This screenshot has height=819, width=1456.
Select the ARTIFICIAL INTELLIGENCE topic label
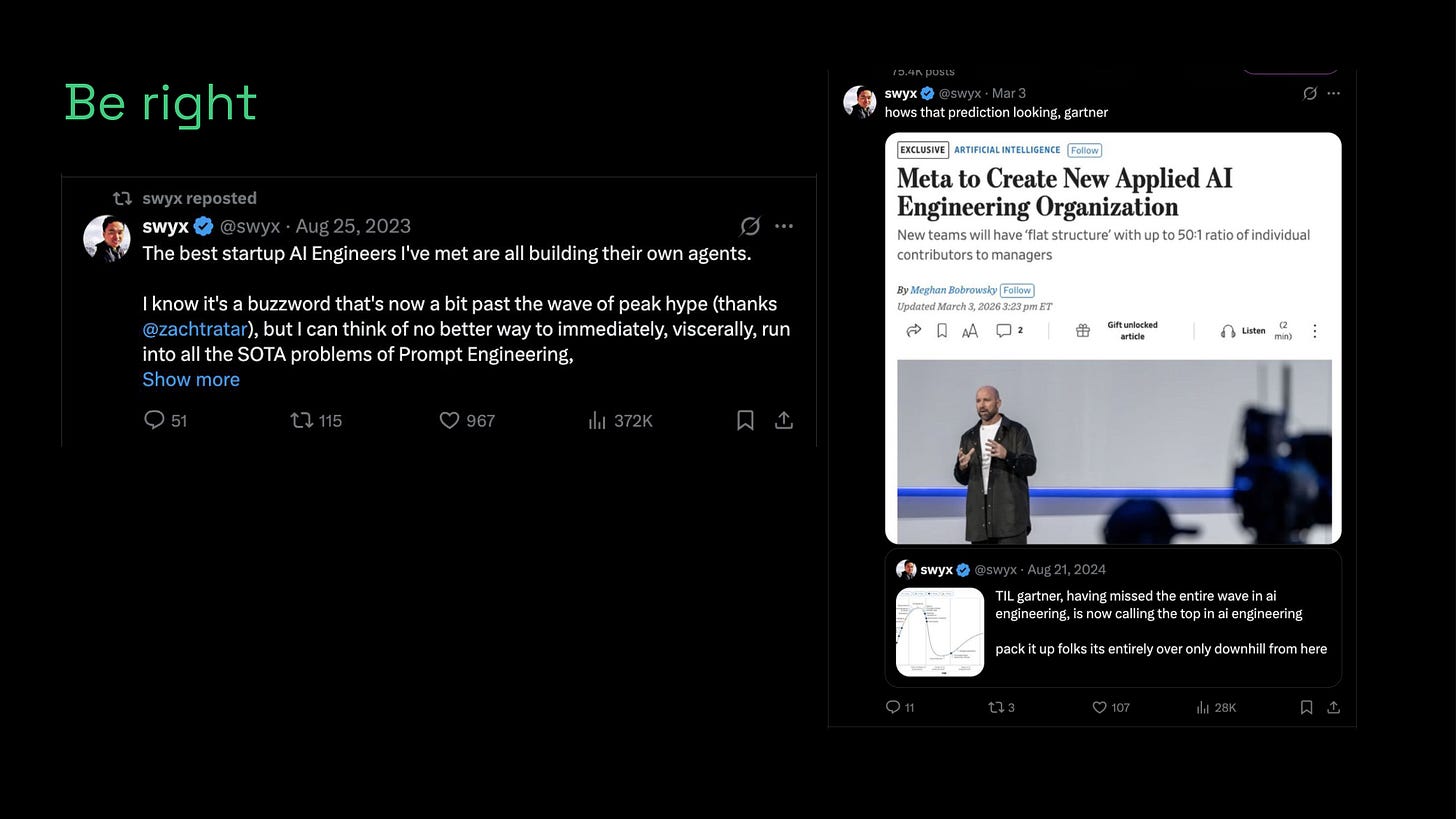click(x=1007, y=150)
